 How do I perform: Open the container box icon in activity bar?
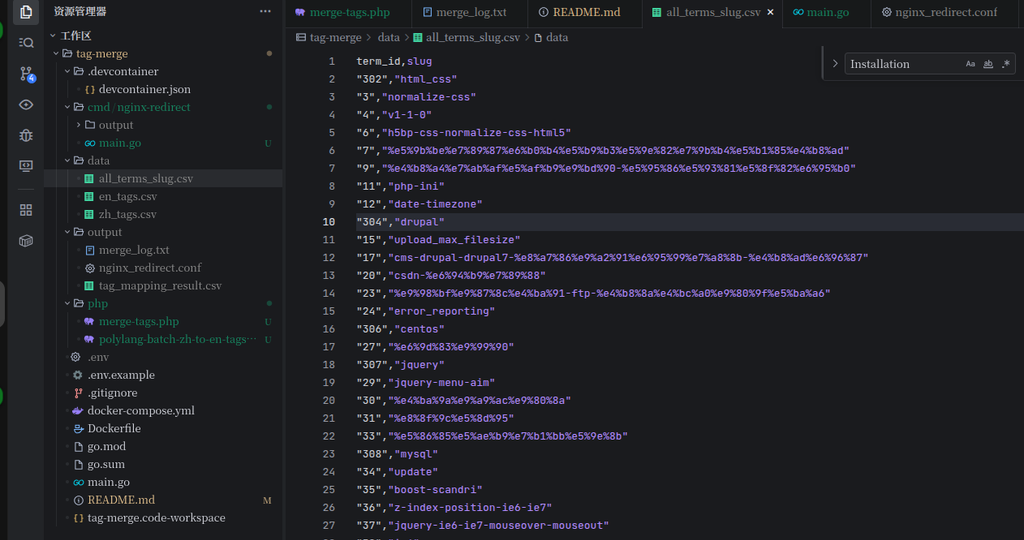pos(26,240)
